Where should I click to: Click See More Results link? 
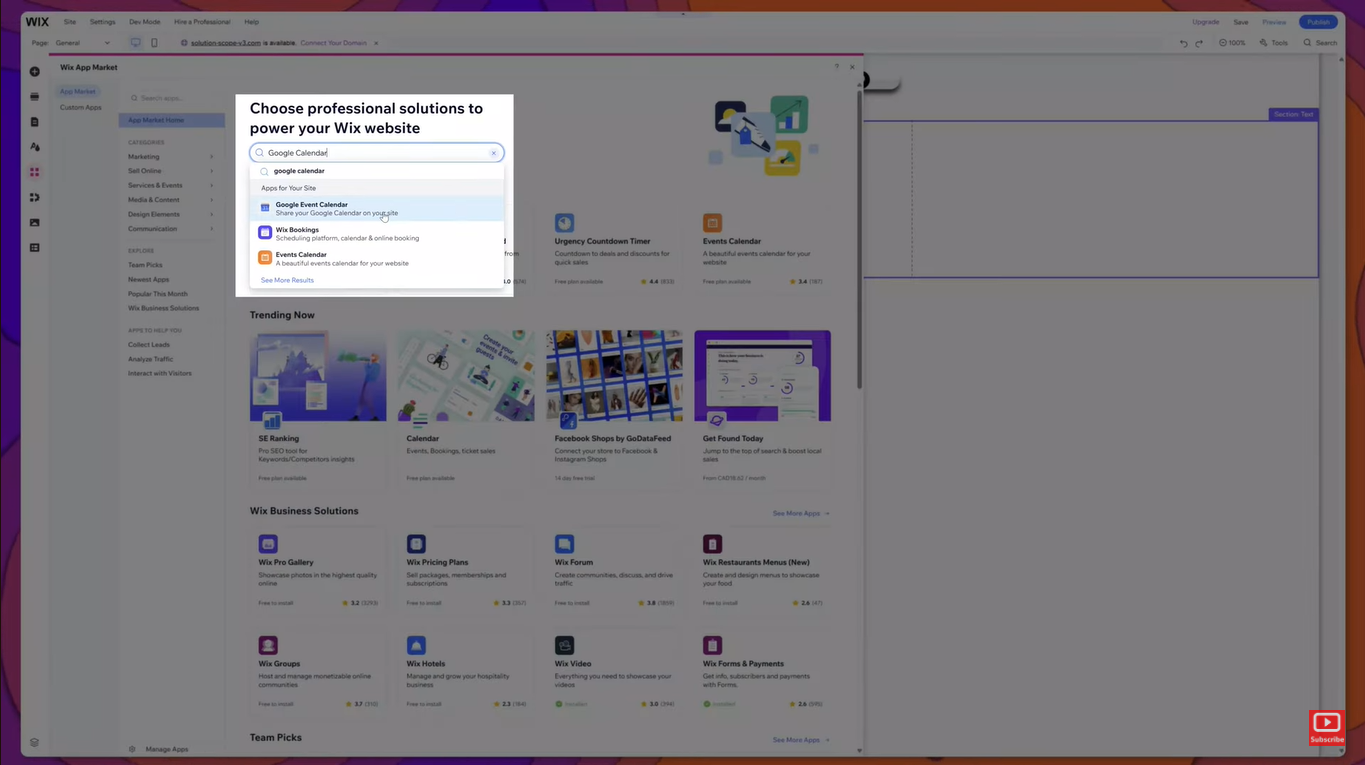[x=287, y=280]
